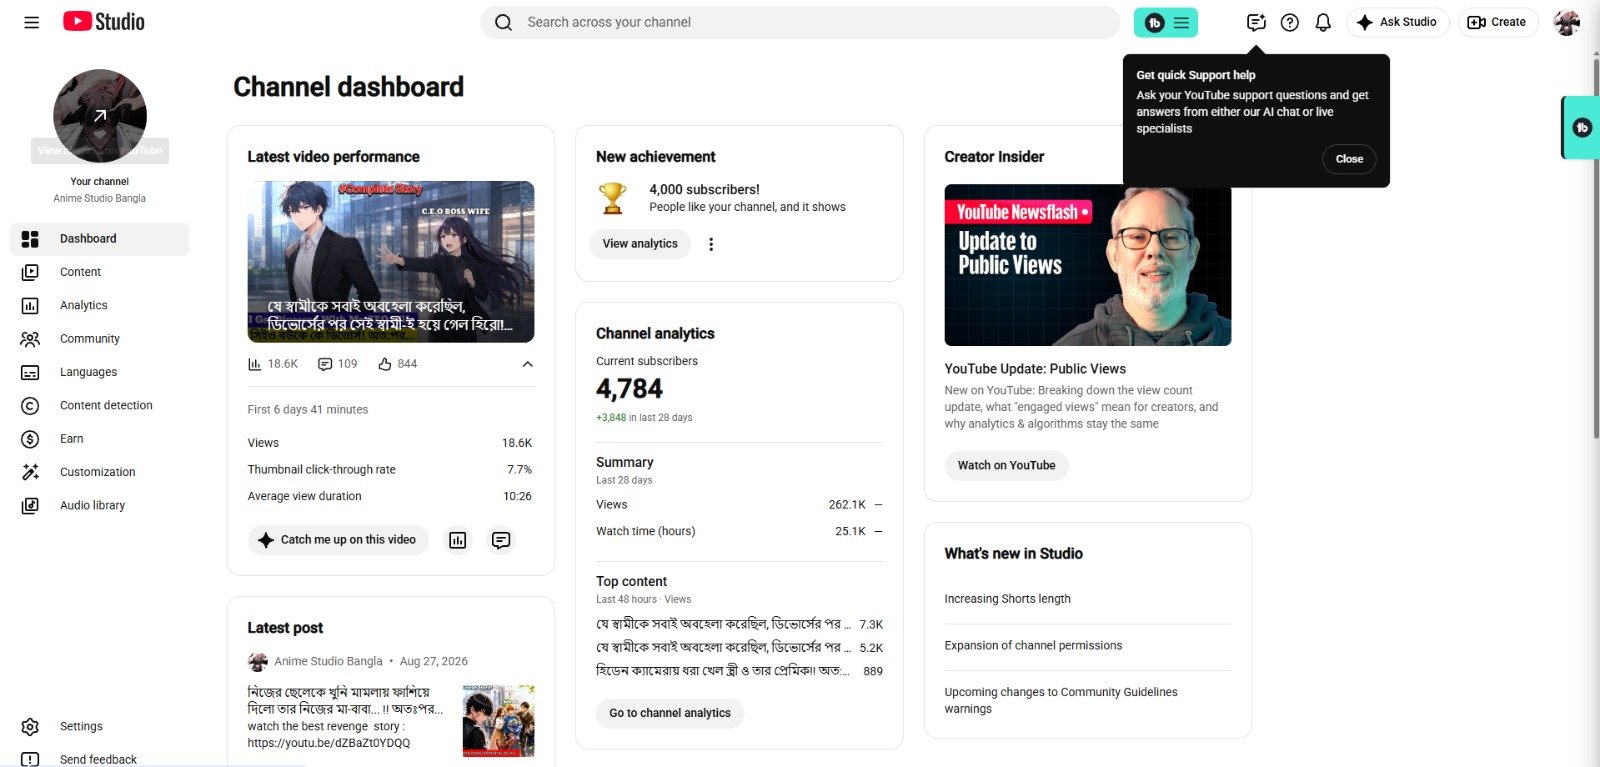
Task: Click the 844 likes thumbs-up icon
Action: 385,364
